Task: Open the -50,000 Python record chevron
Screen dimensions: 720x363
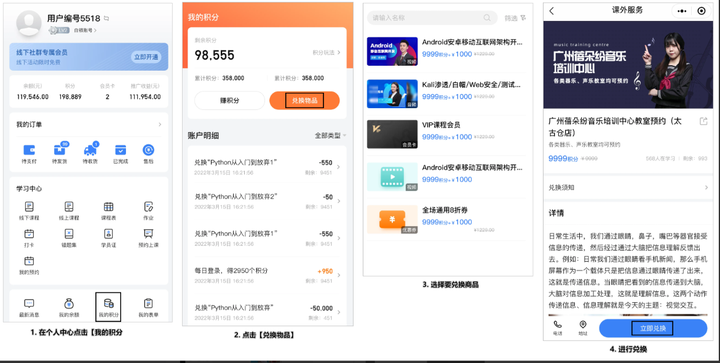Action: tap(338, 312)
